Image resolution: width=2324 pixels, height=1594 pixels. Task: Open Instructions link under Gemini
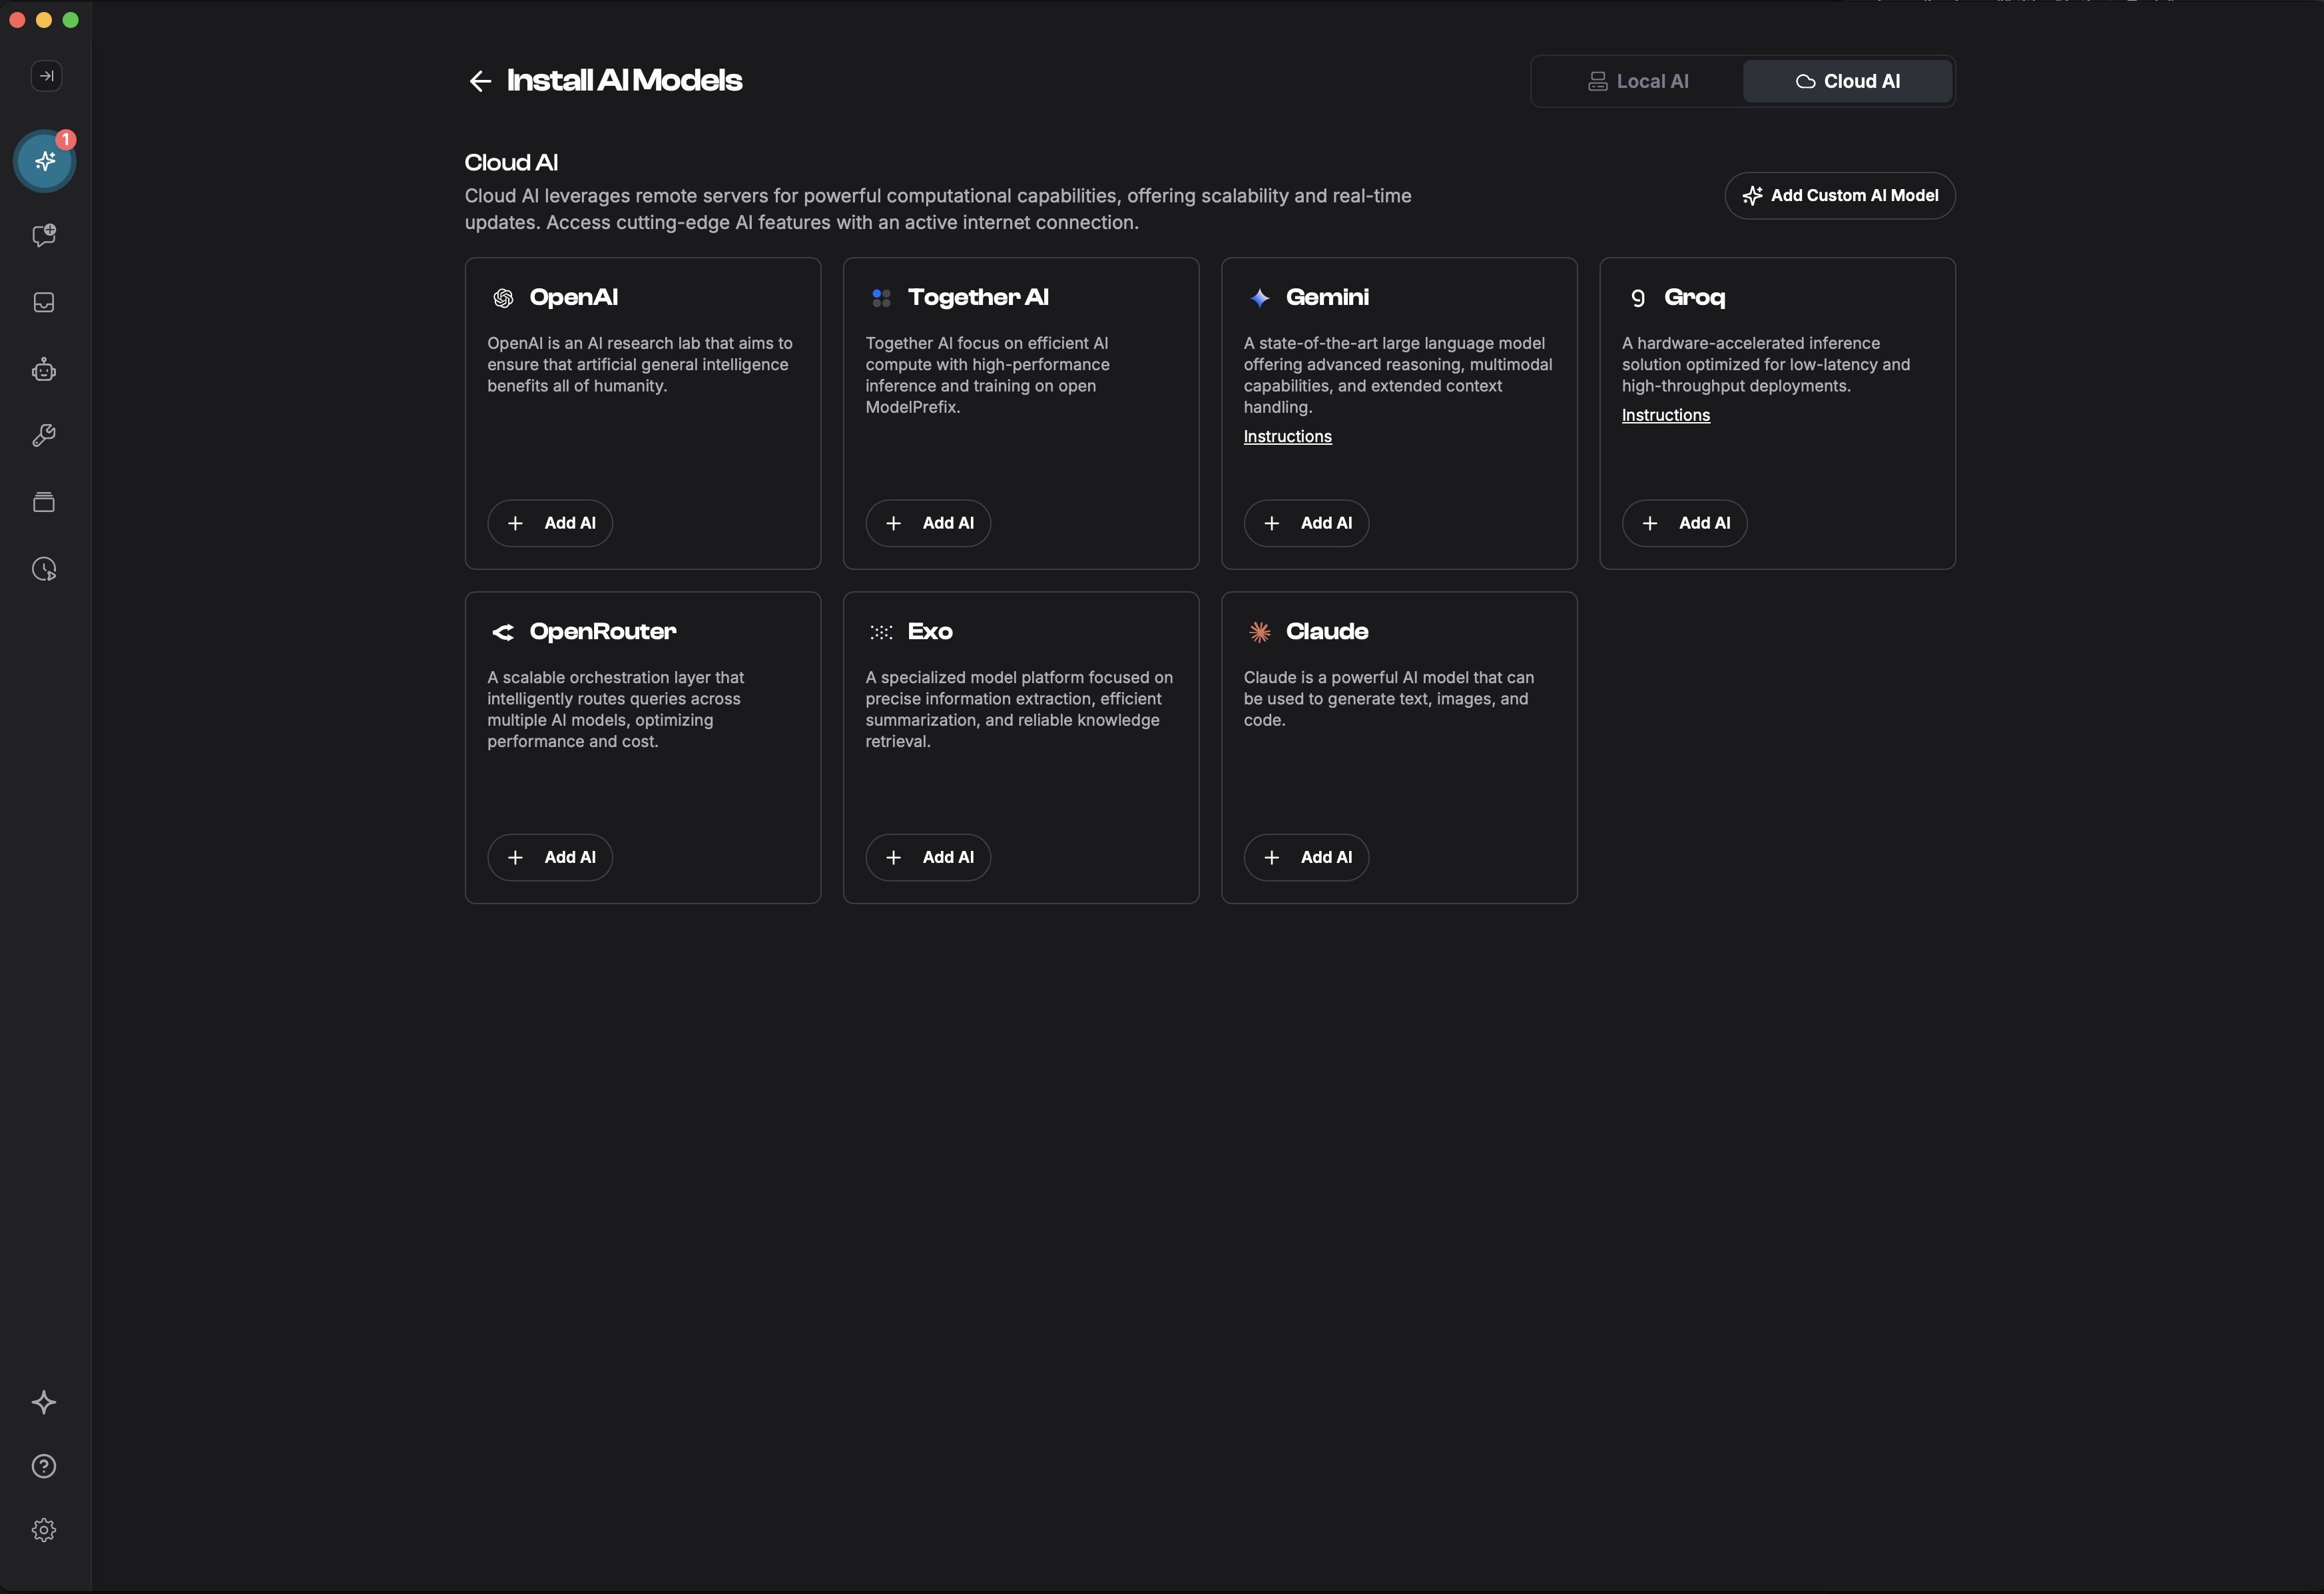pos(1287,437)
